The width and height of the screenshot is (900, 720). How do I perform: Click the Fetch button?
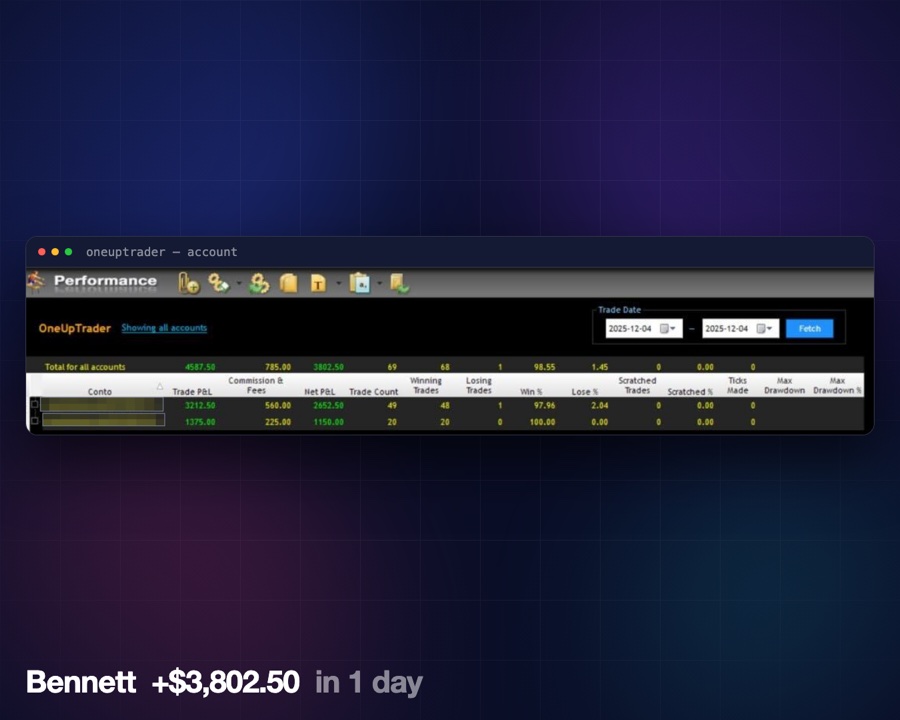(x=809, y=328)
